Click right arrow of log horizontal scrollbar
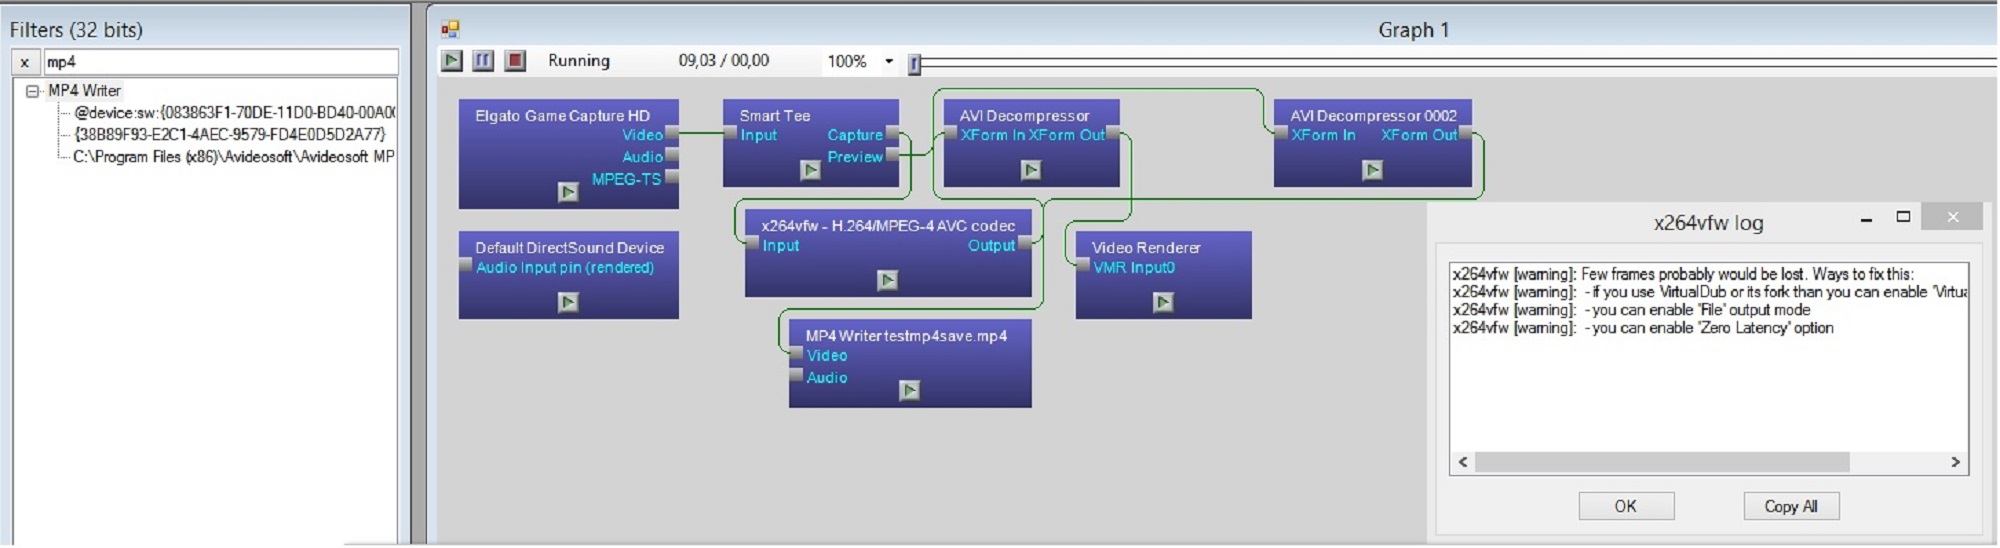The image size is (2000, 548). (x=1955, y=462)
